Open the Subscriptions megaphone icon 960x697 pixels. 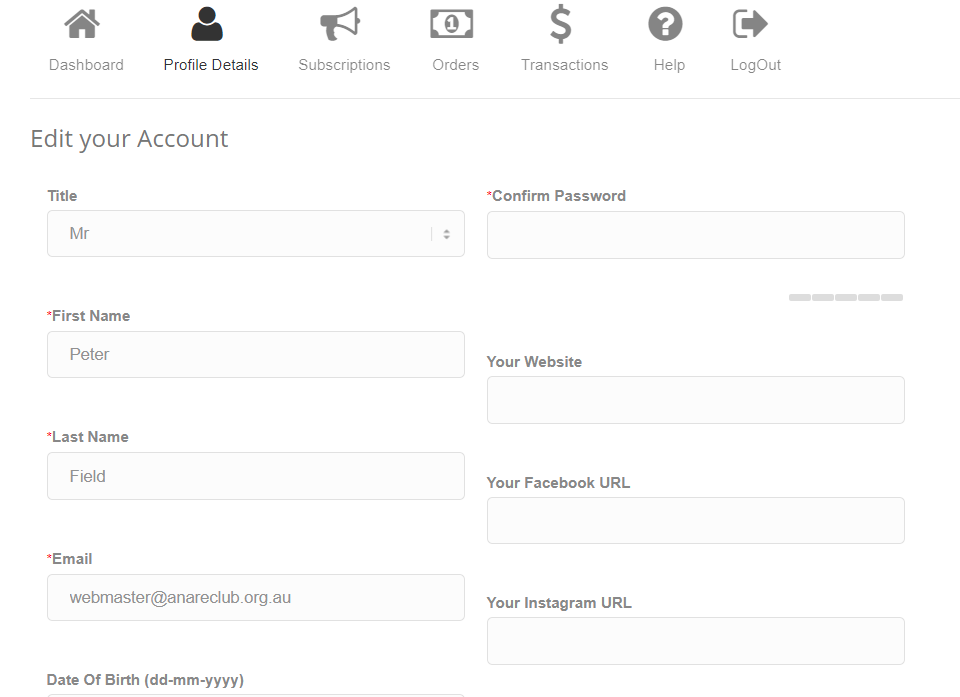tap(340, 24)
